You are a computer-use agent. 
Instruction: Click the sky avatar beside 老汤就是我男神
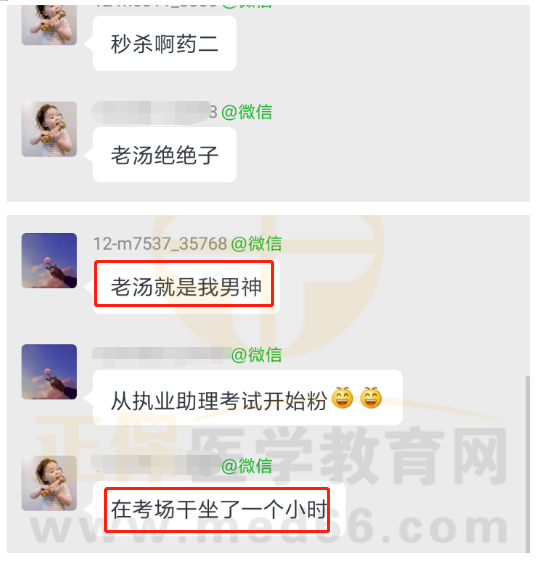[49, 261]
